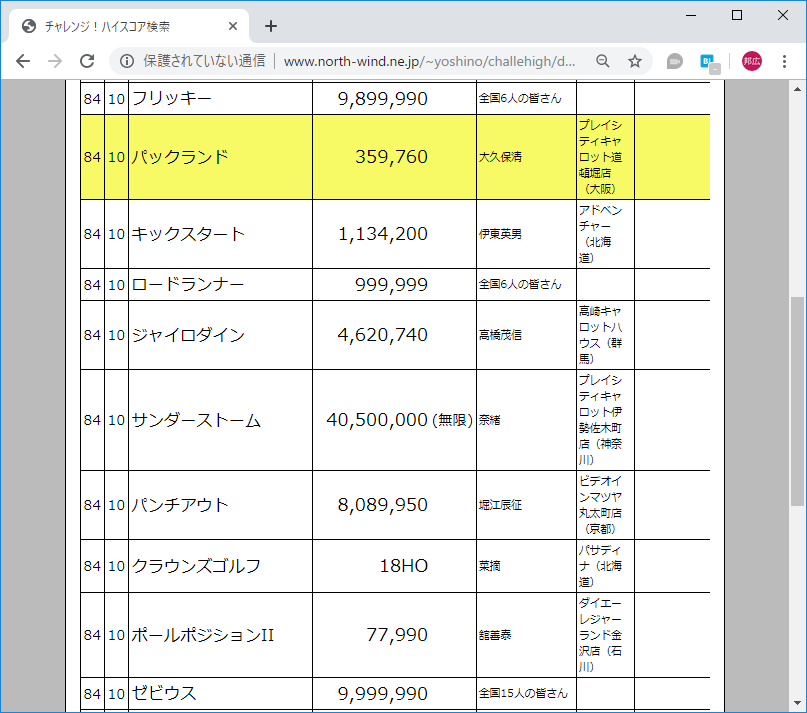Click the back navigation arrow

pos(22,60)
